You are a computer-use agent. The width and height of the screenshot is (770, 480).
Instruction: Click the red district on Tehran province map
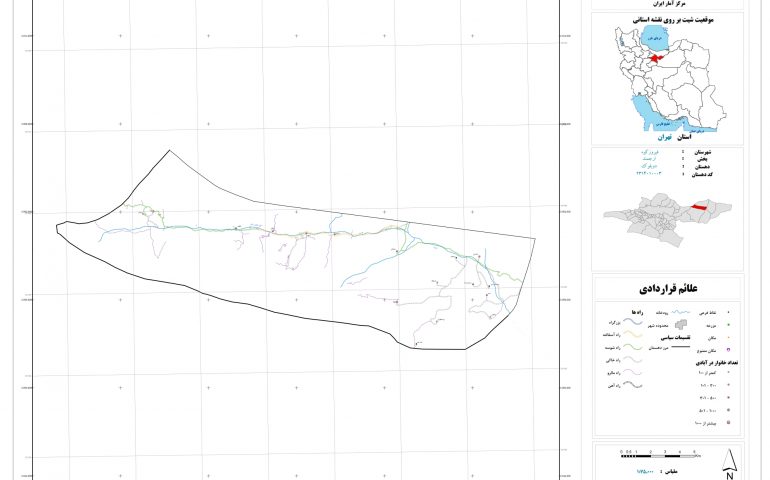699,206
